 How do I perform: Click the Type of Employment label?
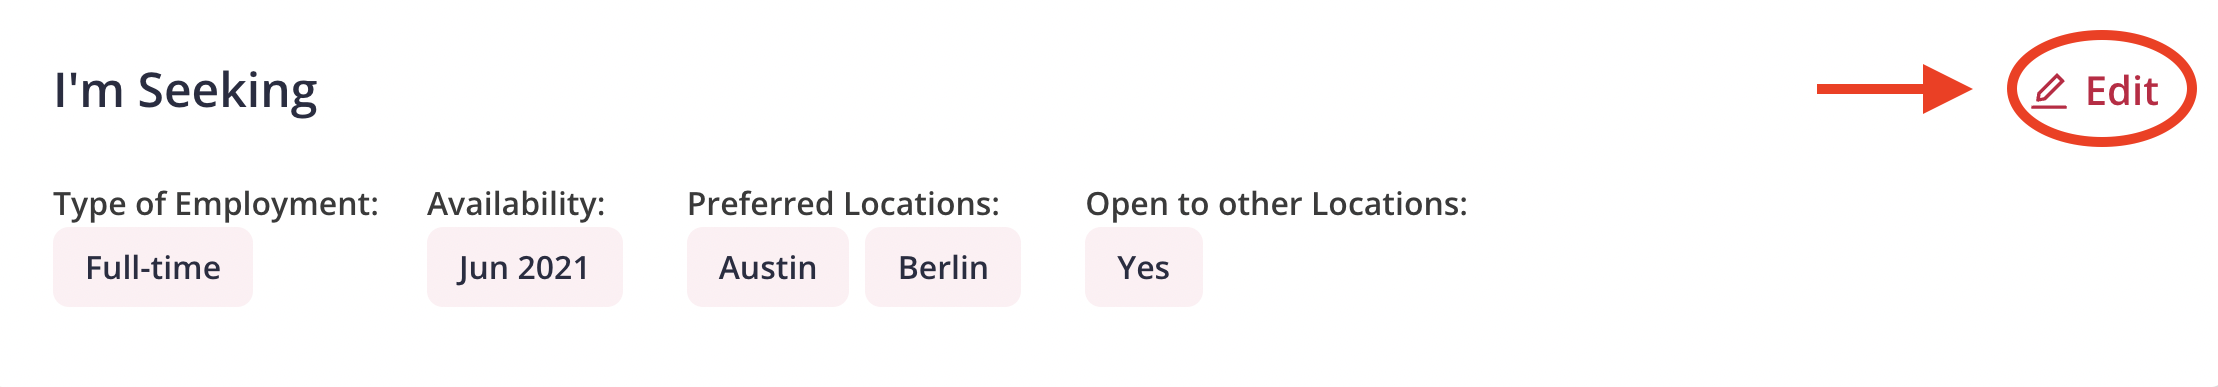point(216,204)
